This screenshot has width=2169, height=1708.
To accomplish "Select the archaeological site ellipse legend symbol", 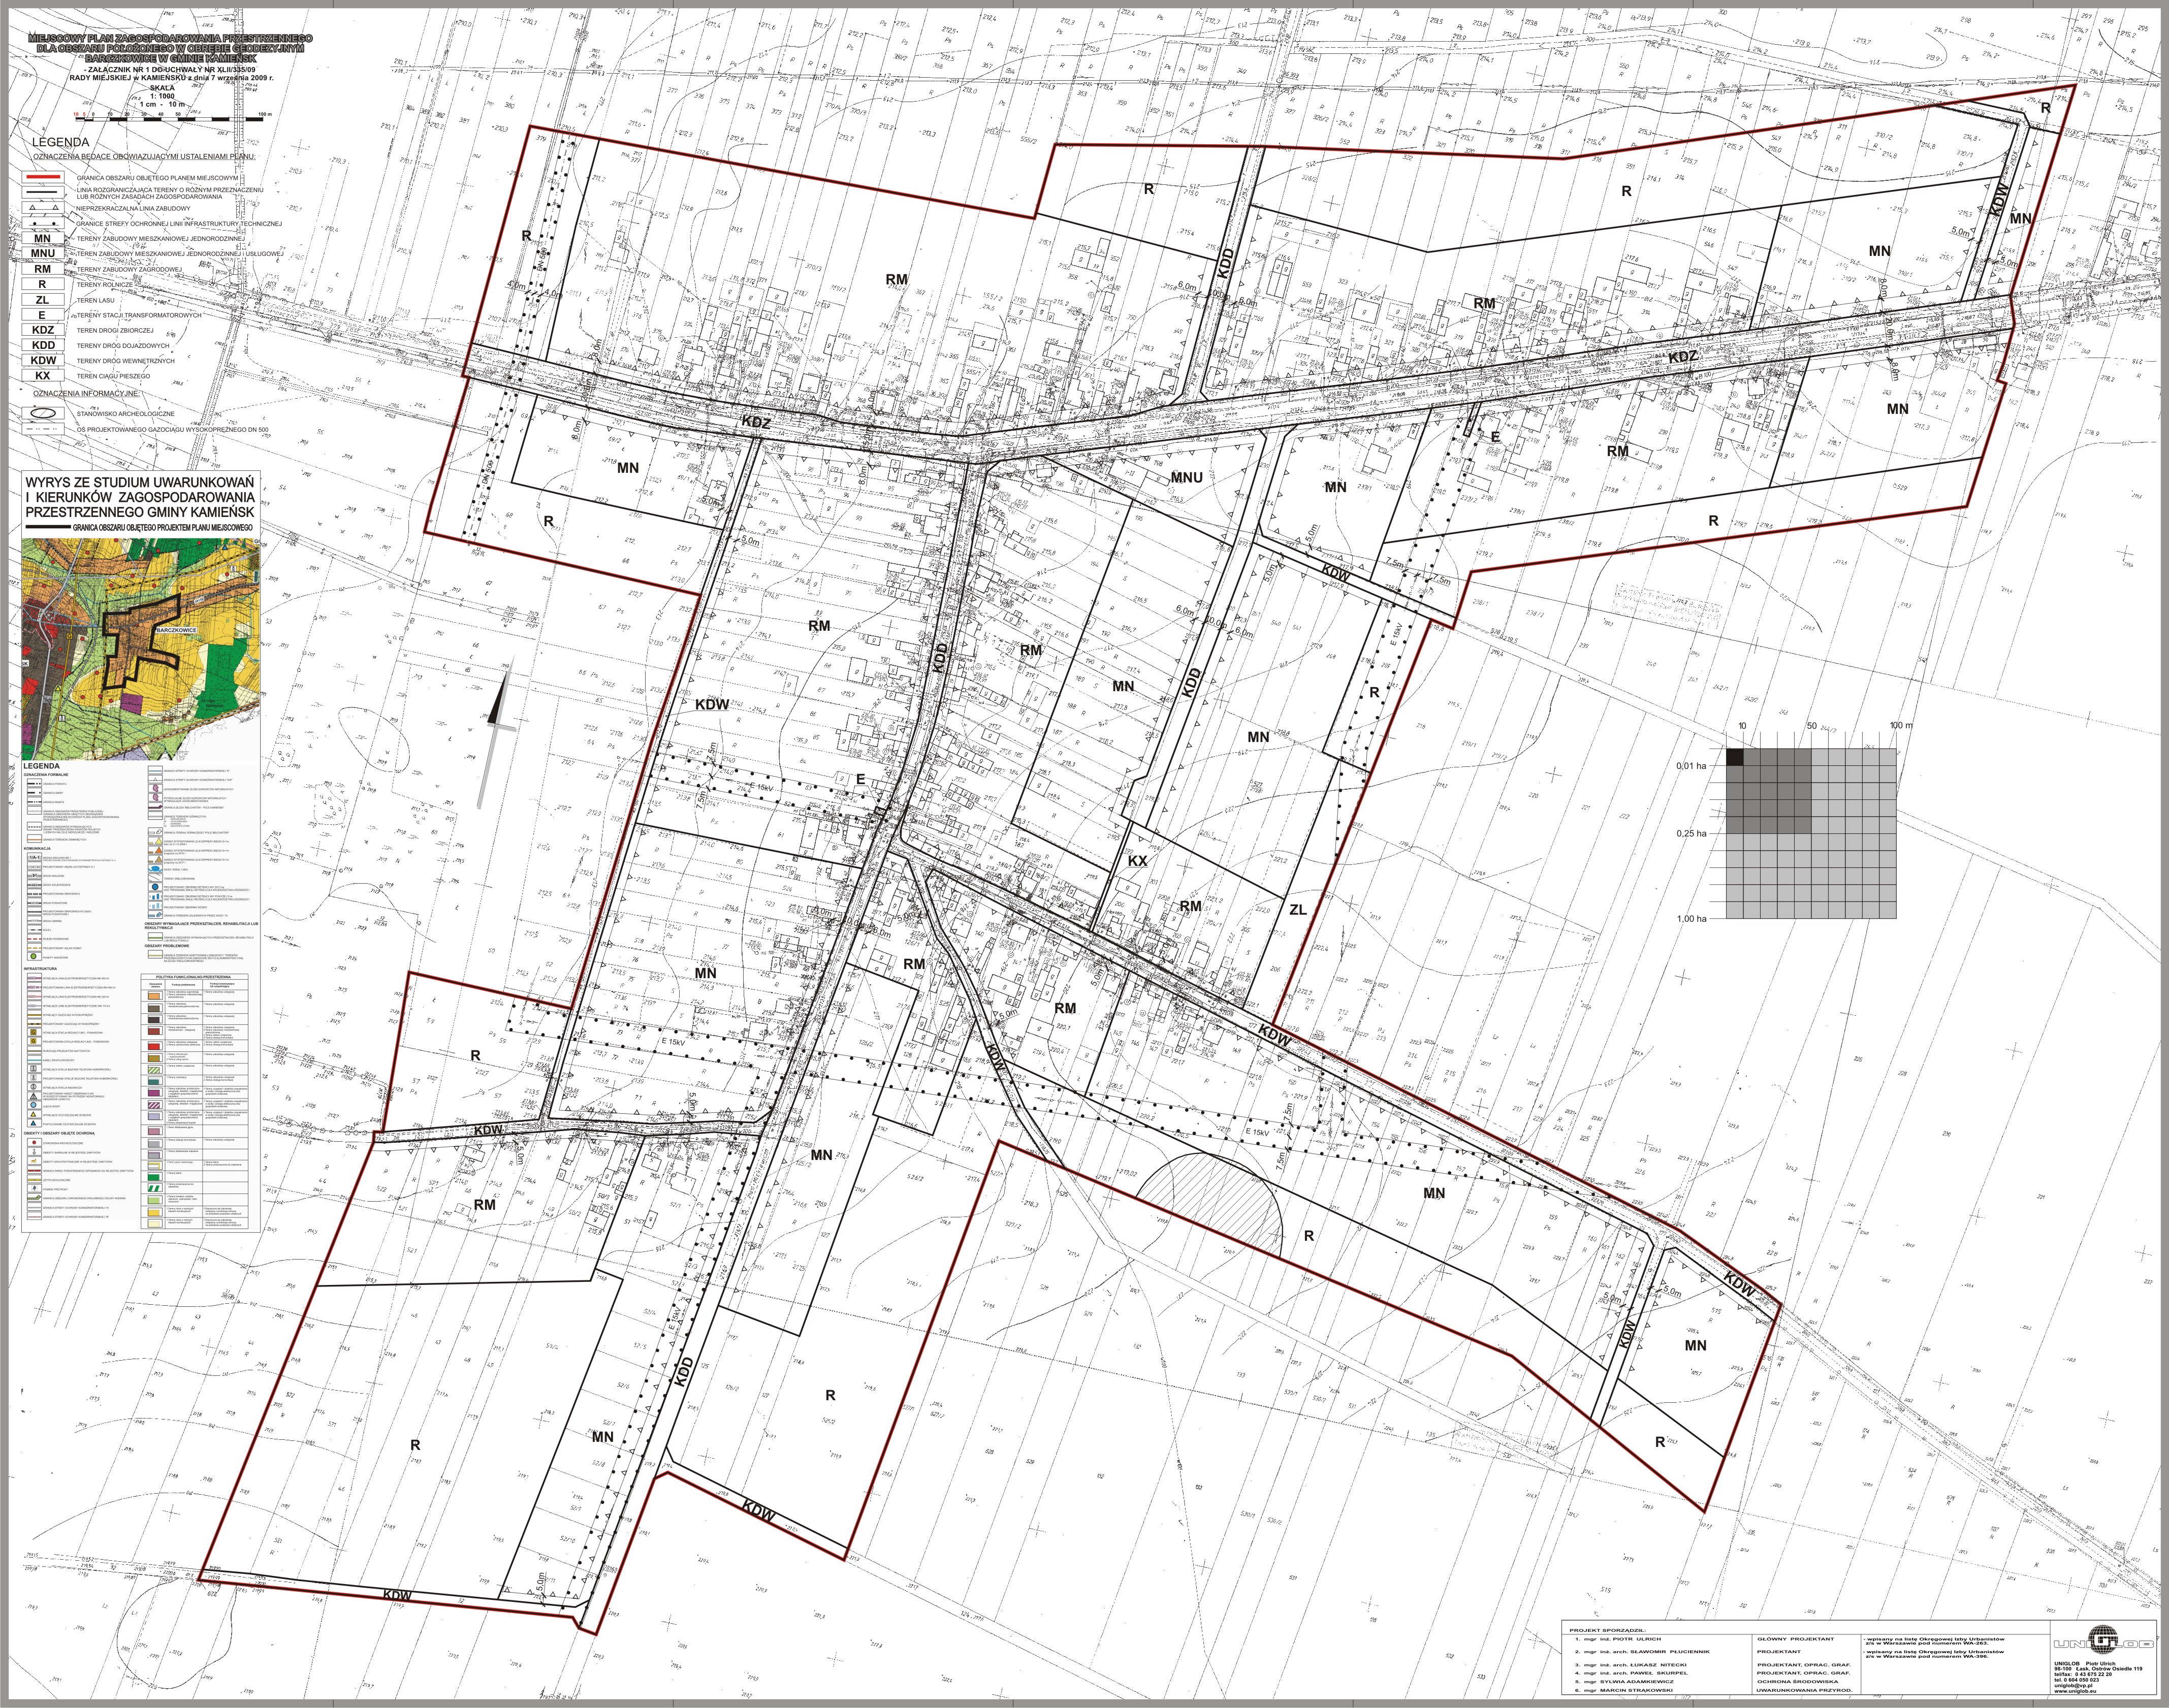I will pos(43,414).
